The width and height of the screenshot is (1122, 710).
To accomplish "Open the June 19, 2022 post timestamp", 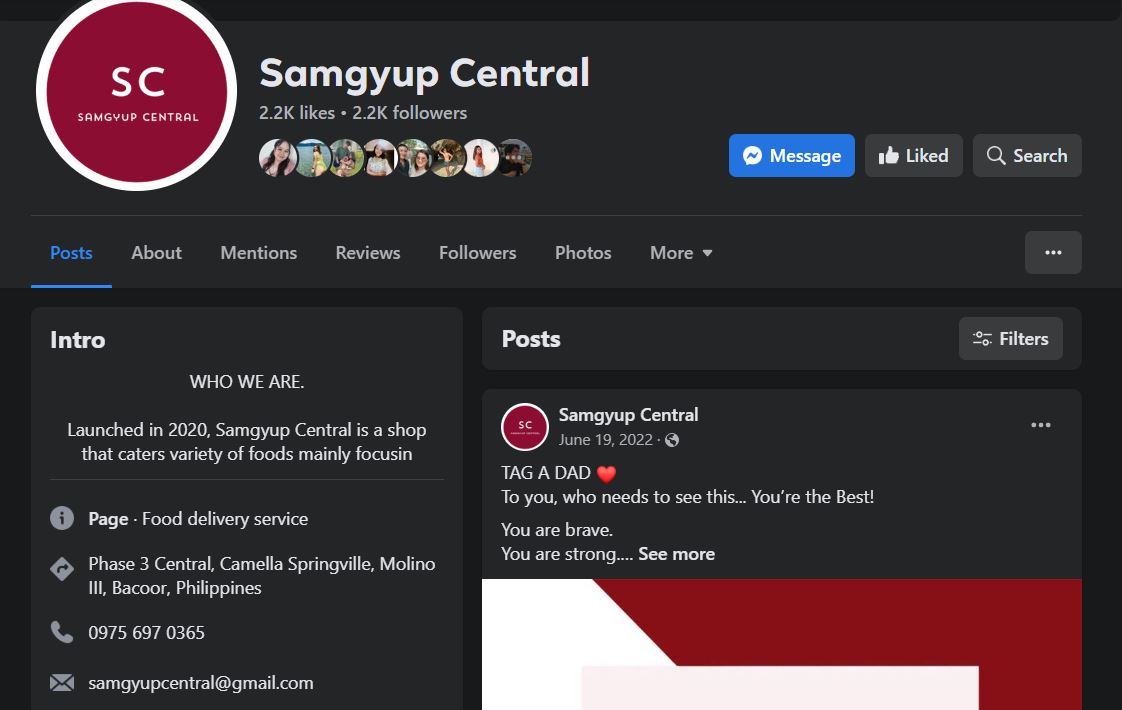I will tap(605, 439).
